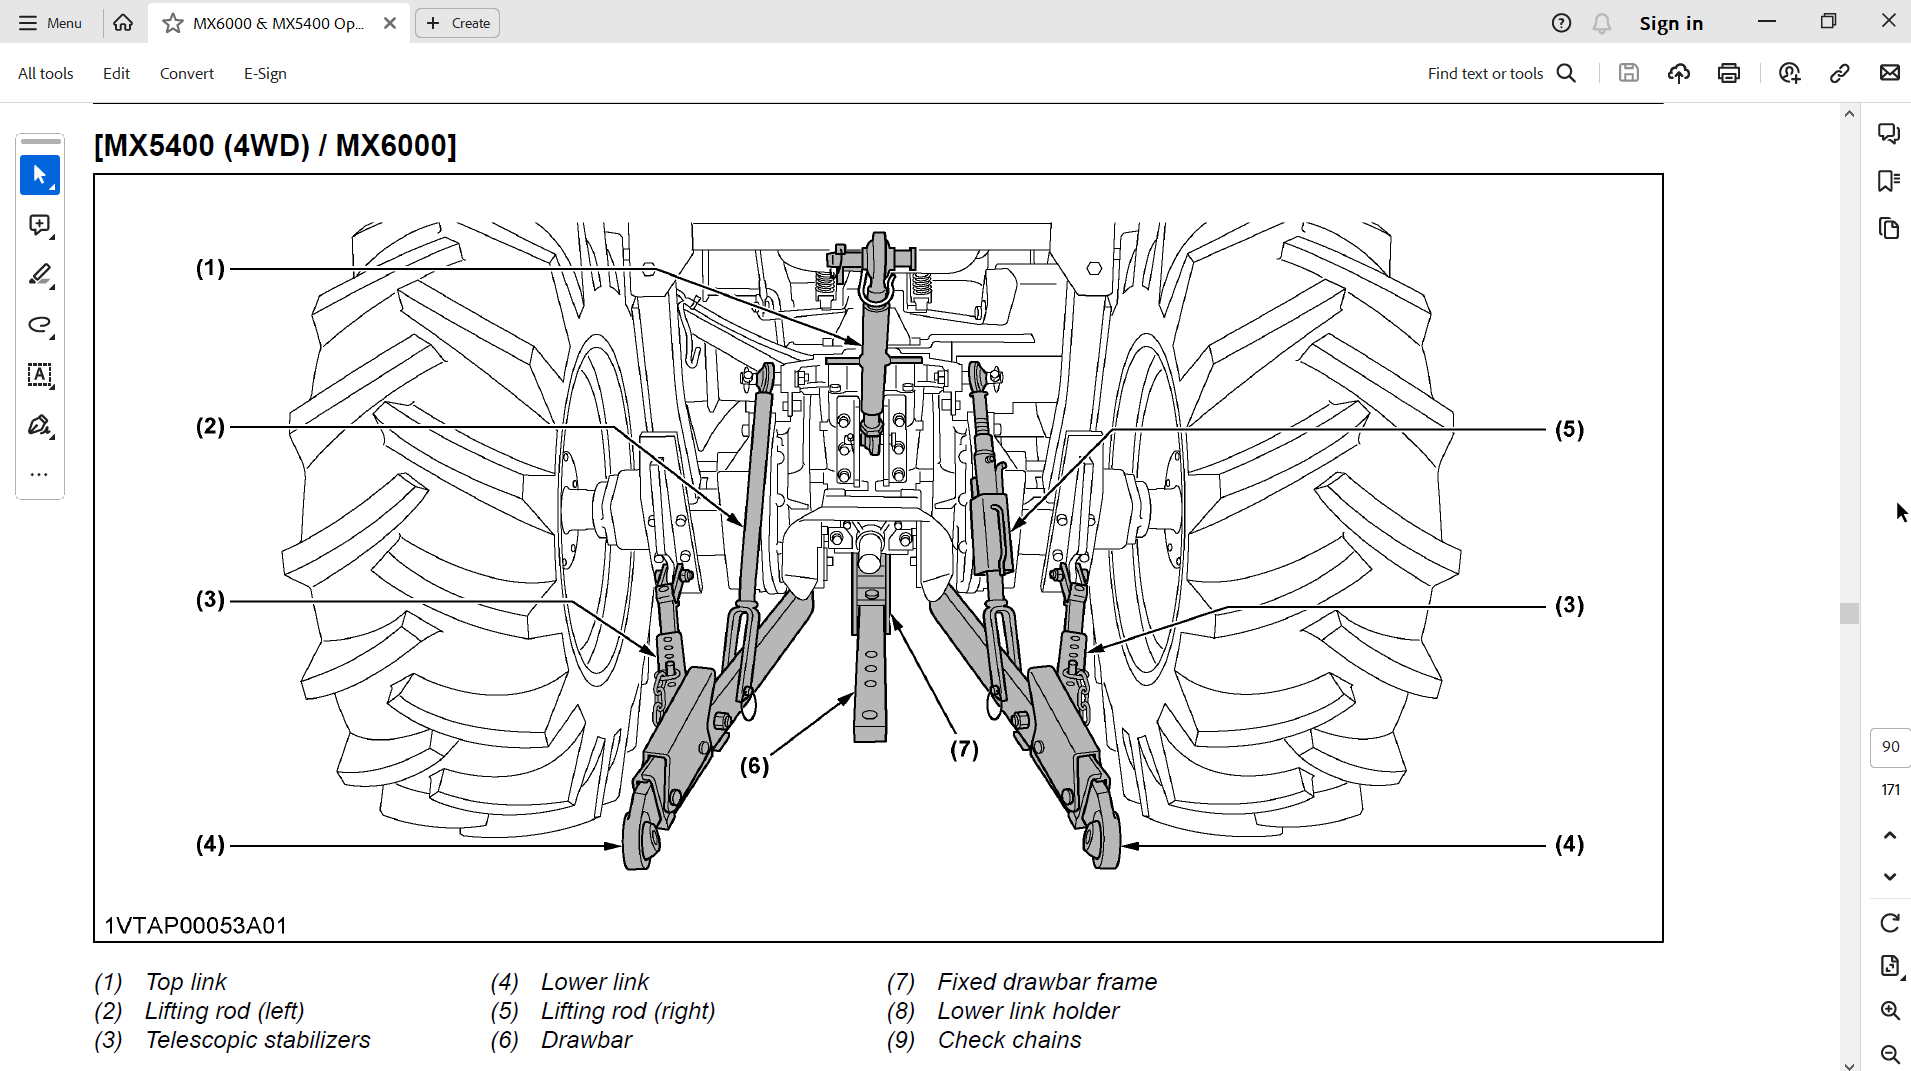The width and height of the screenshot is (1911, 1071).
Task: Click the 'Telescopic stabilizers' legend text
Action: [258, 1040]
